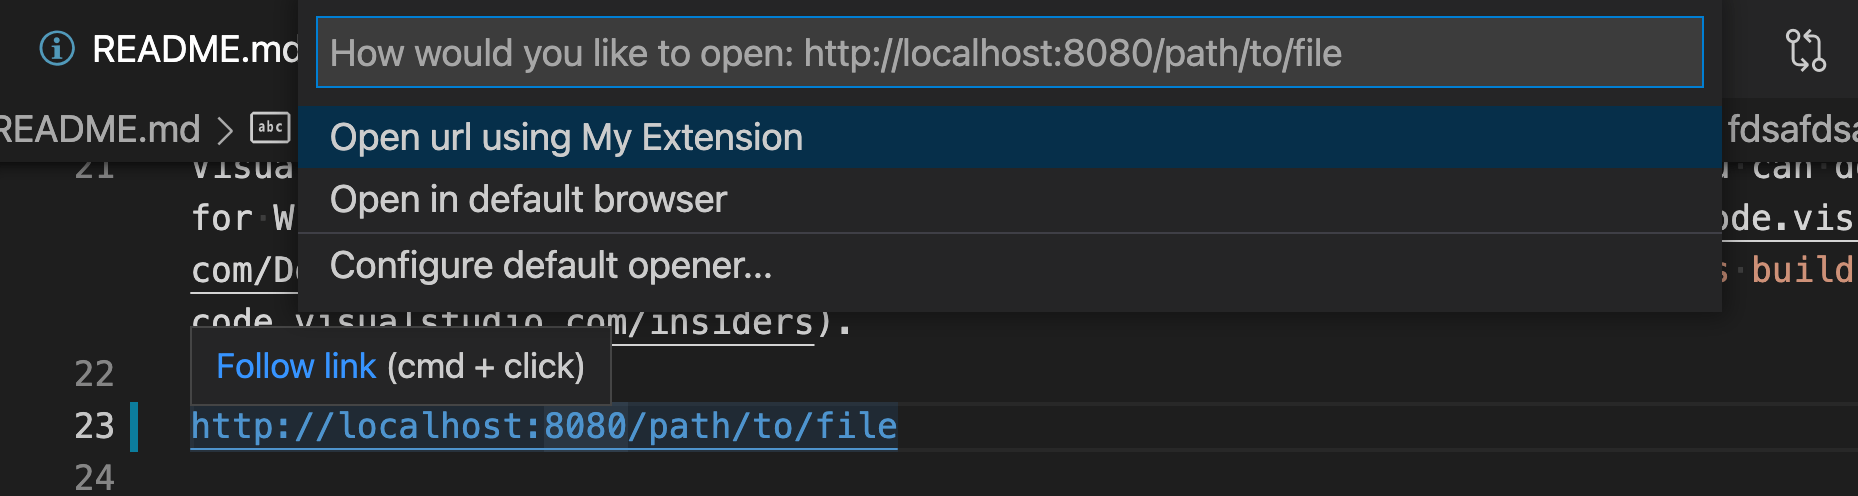Open the README.md breadcrumb item

(100, 129)
